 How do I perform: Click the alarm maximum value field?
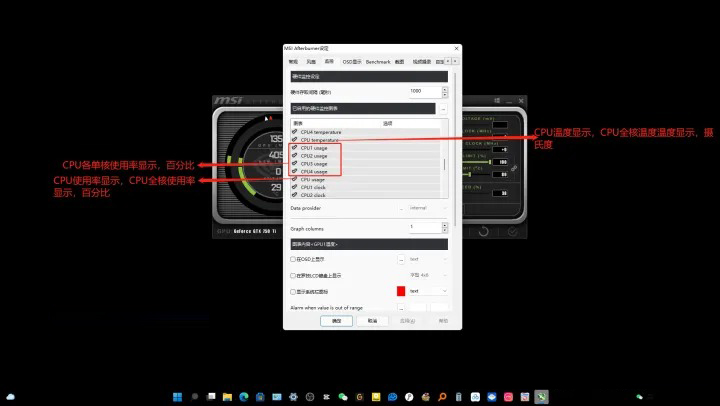click(439, 308)
